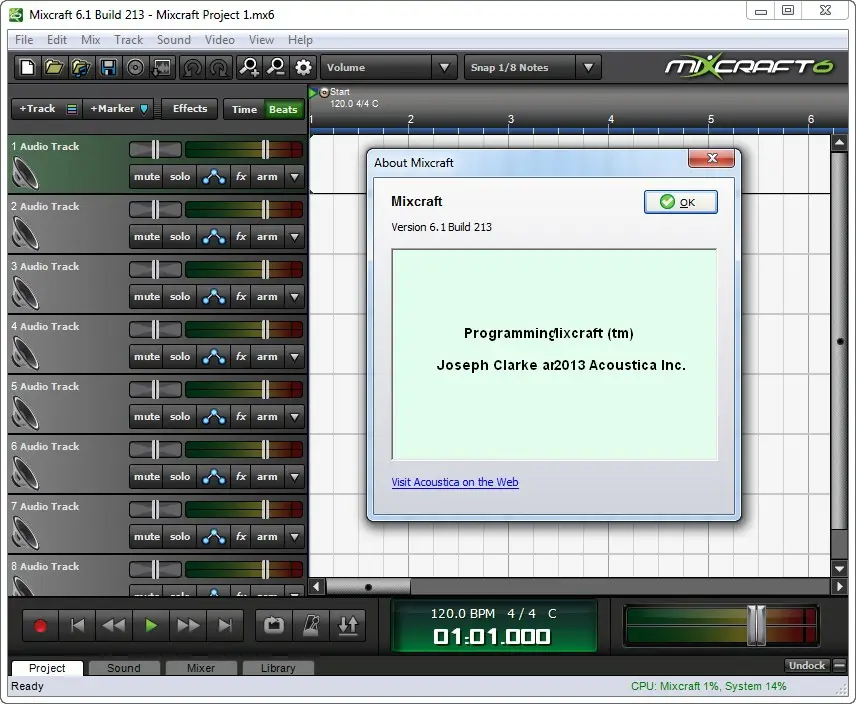Expand the arm dropdown arrow on 6 Audio Track

point(294,477)
